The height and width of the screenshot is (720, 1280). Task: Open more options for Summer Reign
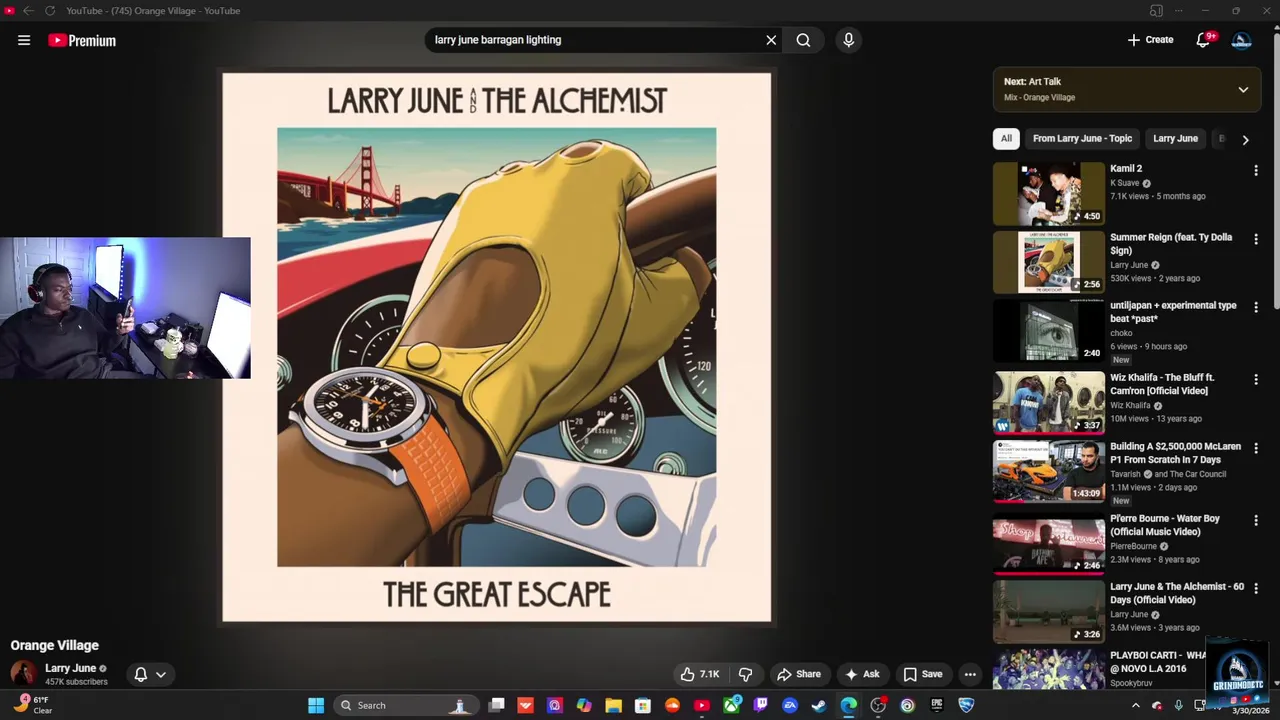pos(1256,239)
